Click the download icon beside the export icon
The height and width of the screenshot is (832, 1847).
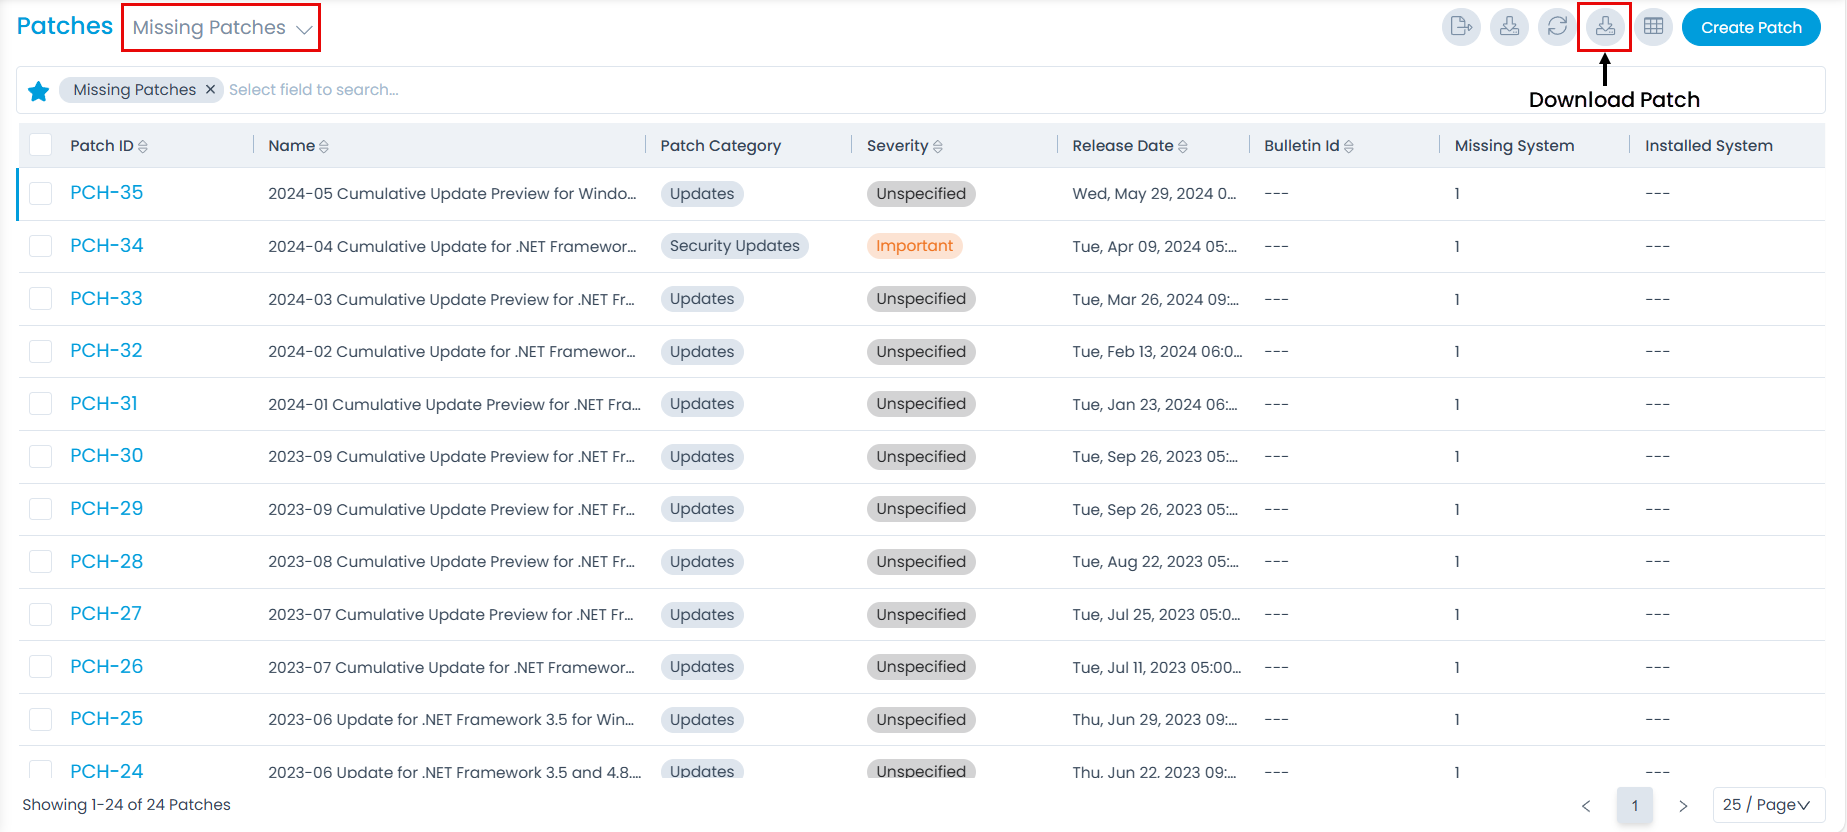click(1509, 27)
